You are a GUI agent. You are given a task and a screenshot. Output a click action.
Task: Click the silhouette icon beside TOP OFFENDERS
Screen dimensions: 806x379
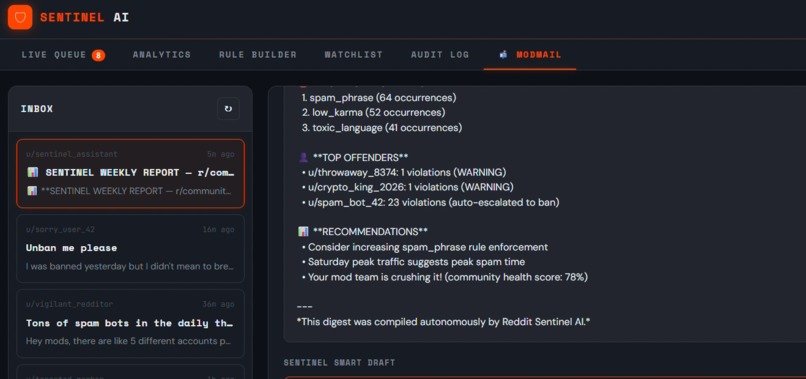(303, 157)
